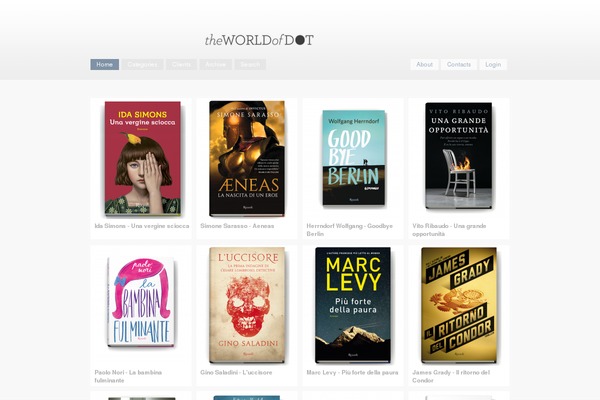The height and width of the screenshot is (400, 600).
Task: Open the Clients navigation item
Action: (x=181, y=64)
